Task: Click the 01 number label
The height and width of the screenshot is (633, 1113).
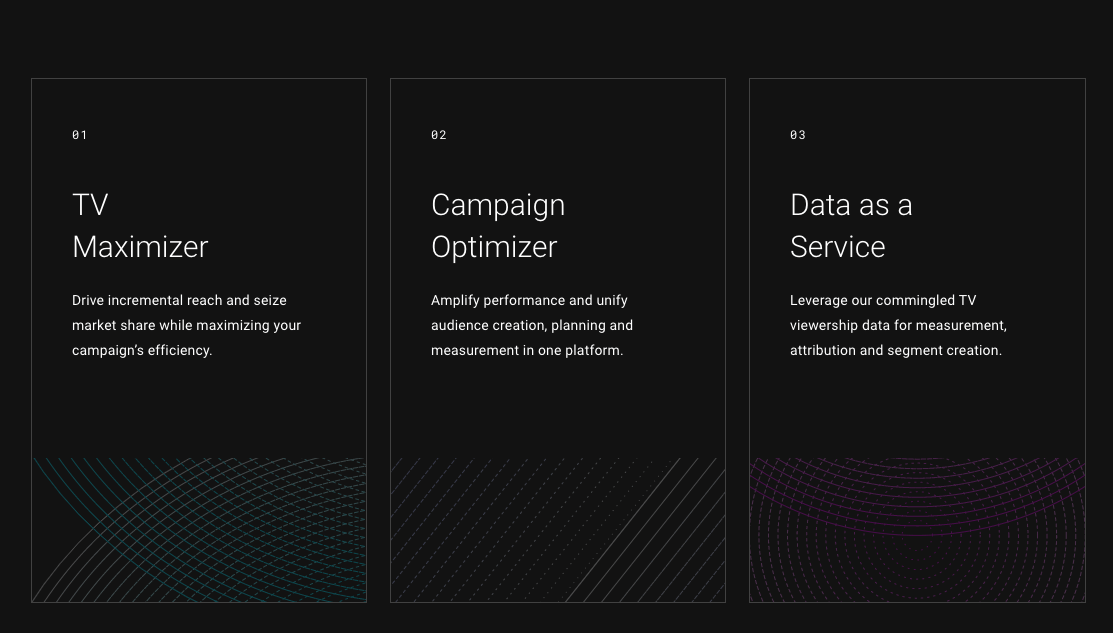Action: (80, 135)
